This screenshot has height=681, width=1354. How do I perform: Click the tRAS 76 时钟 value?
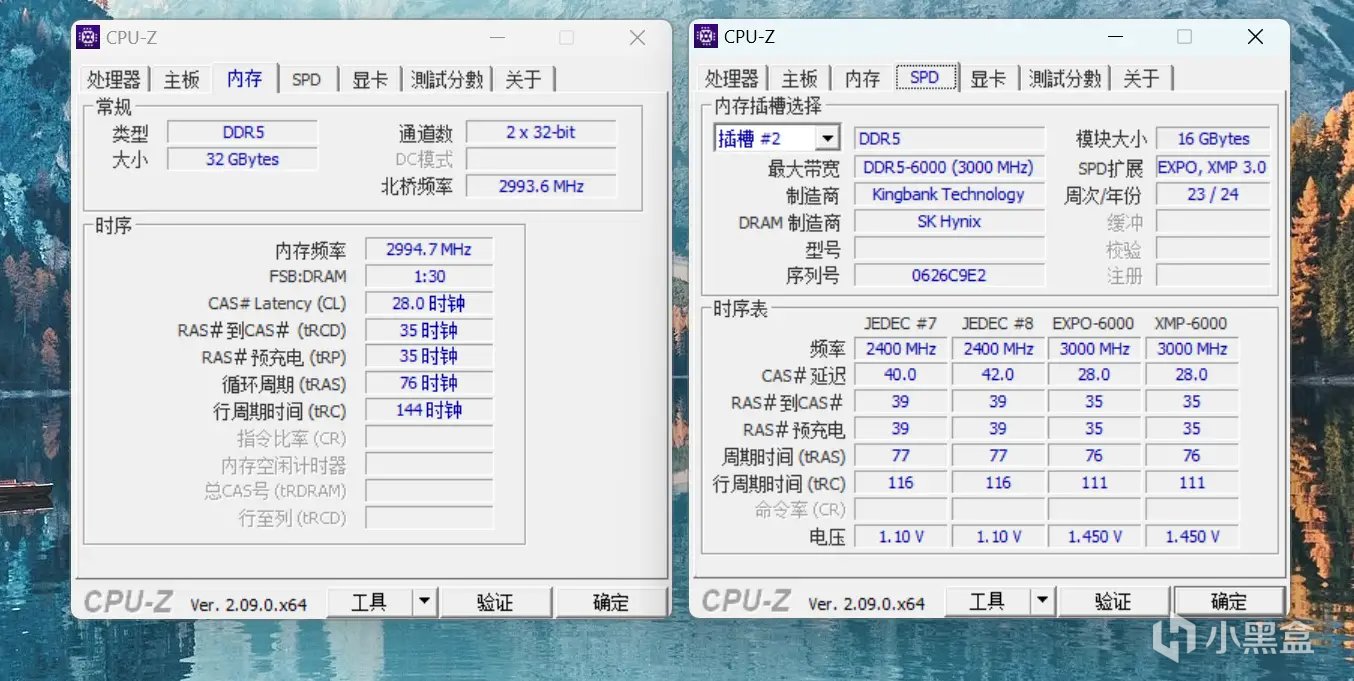pyautogui.click(x=429, y=383)
